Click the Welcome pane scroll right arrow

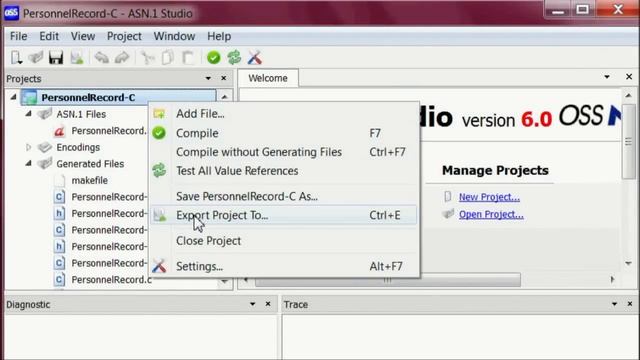pos(613,280)
